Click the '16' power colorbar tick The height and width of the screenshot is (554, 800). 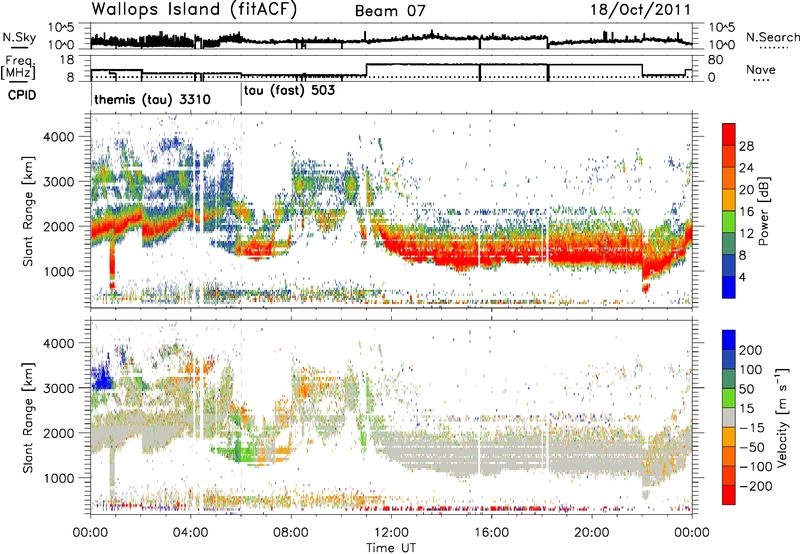[746, 212]
